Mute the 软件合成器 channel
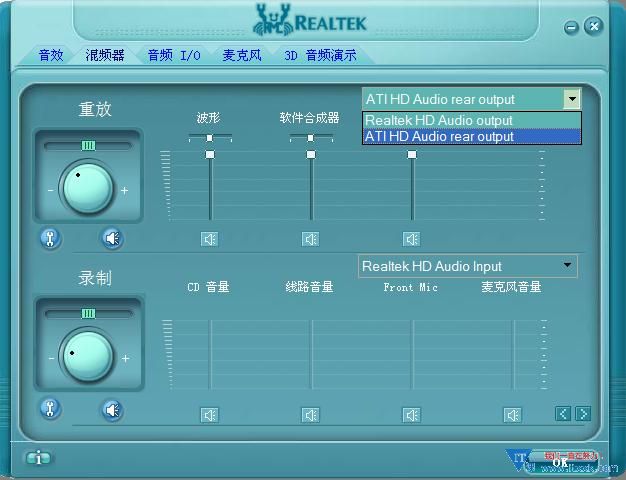Viewport: 626px width, 480px height. [x=311, y=240]
